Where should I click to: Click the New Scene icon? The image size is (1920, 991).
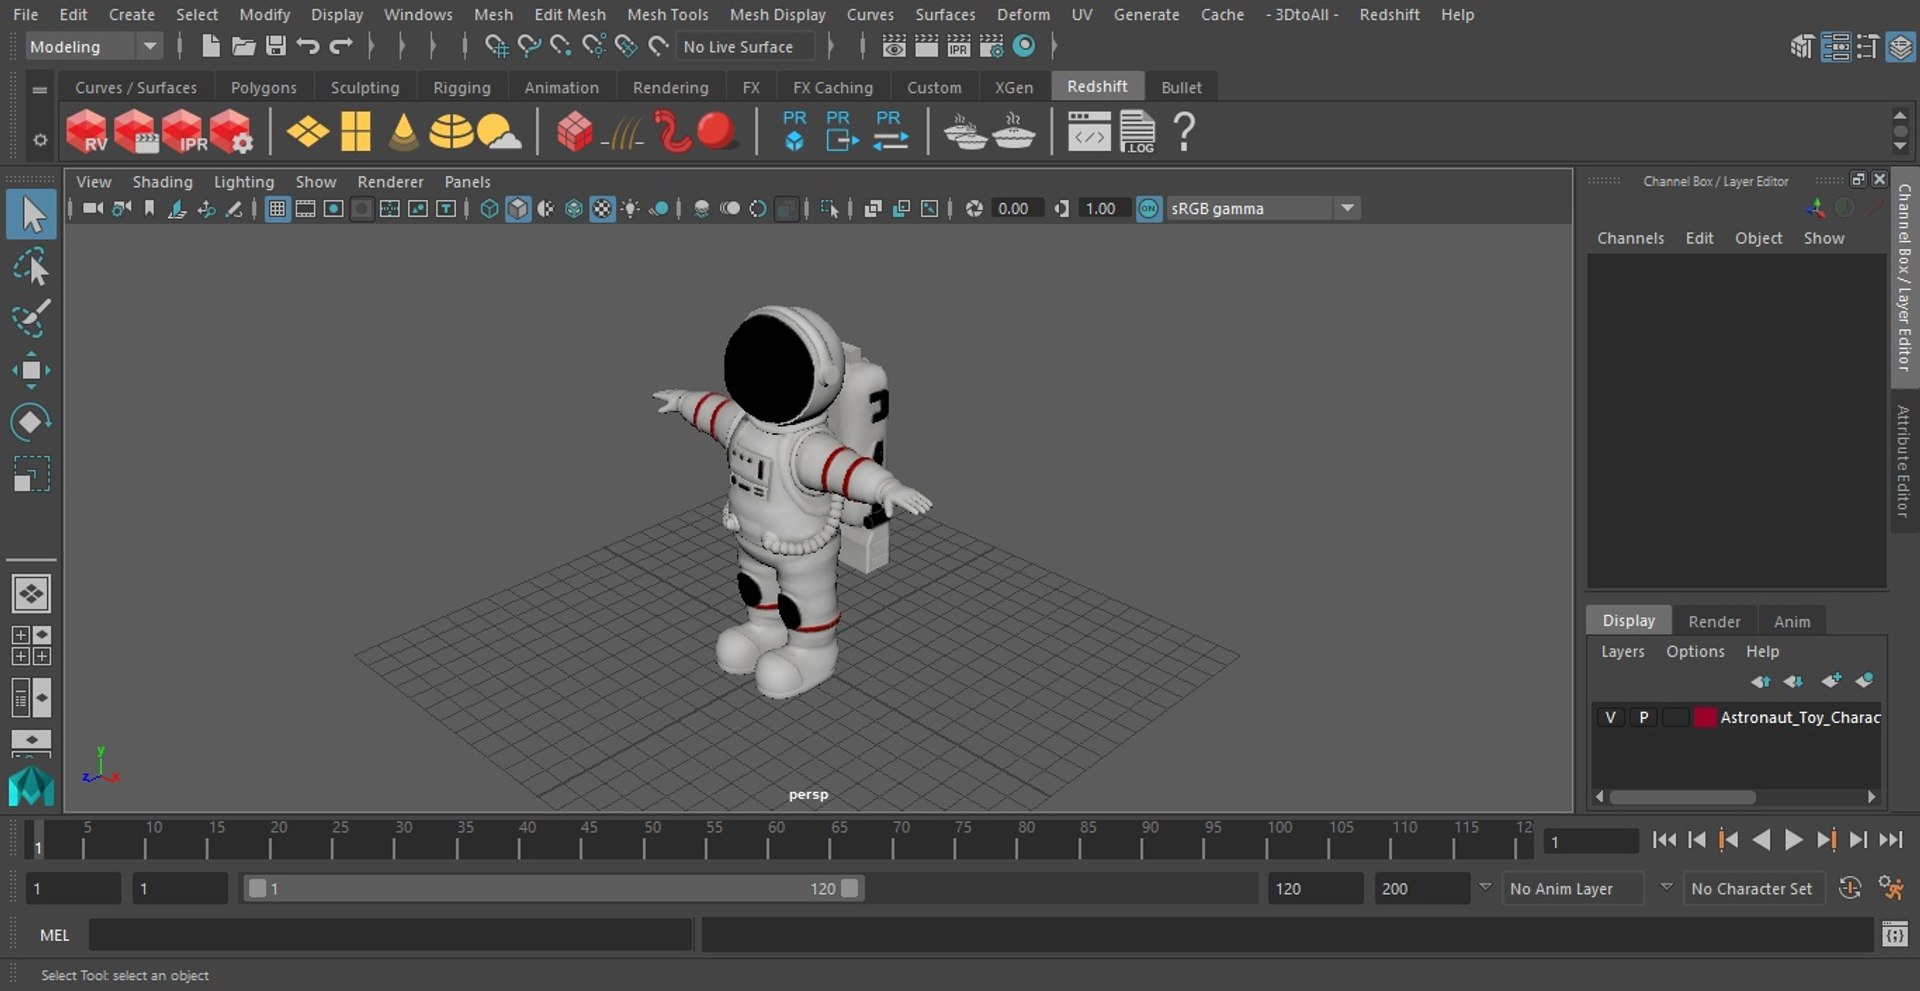coord(210,46)
